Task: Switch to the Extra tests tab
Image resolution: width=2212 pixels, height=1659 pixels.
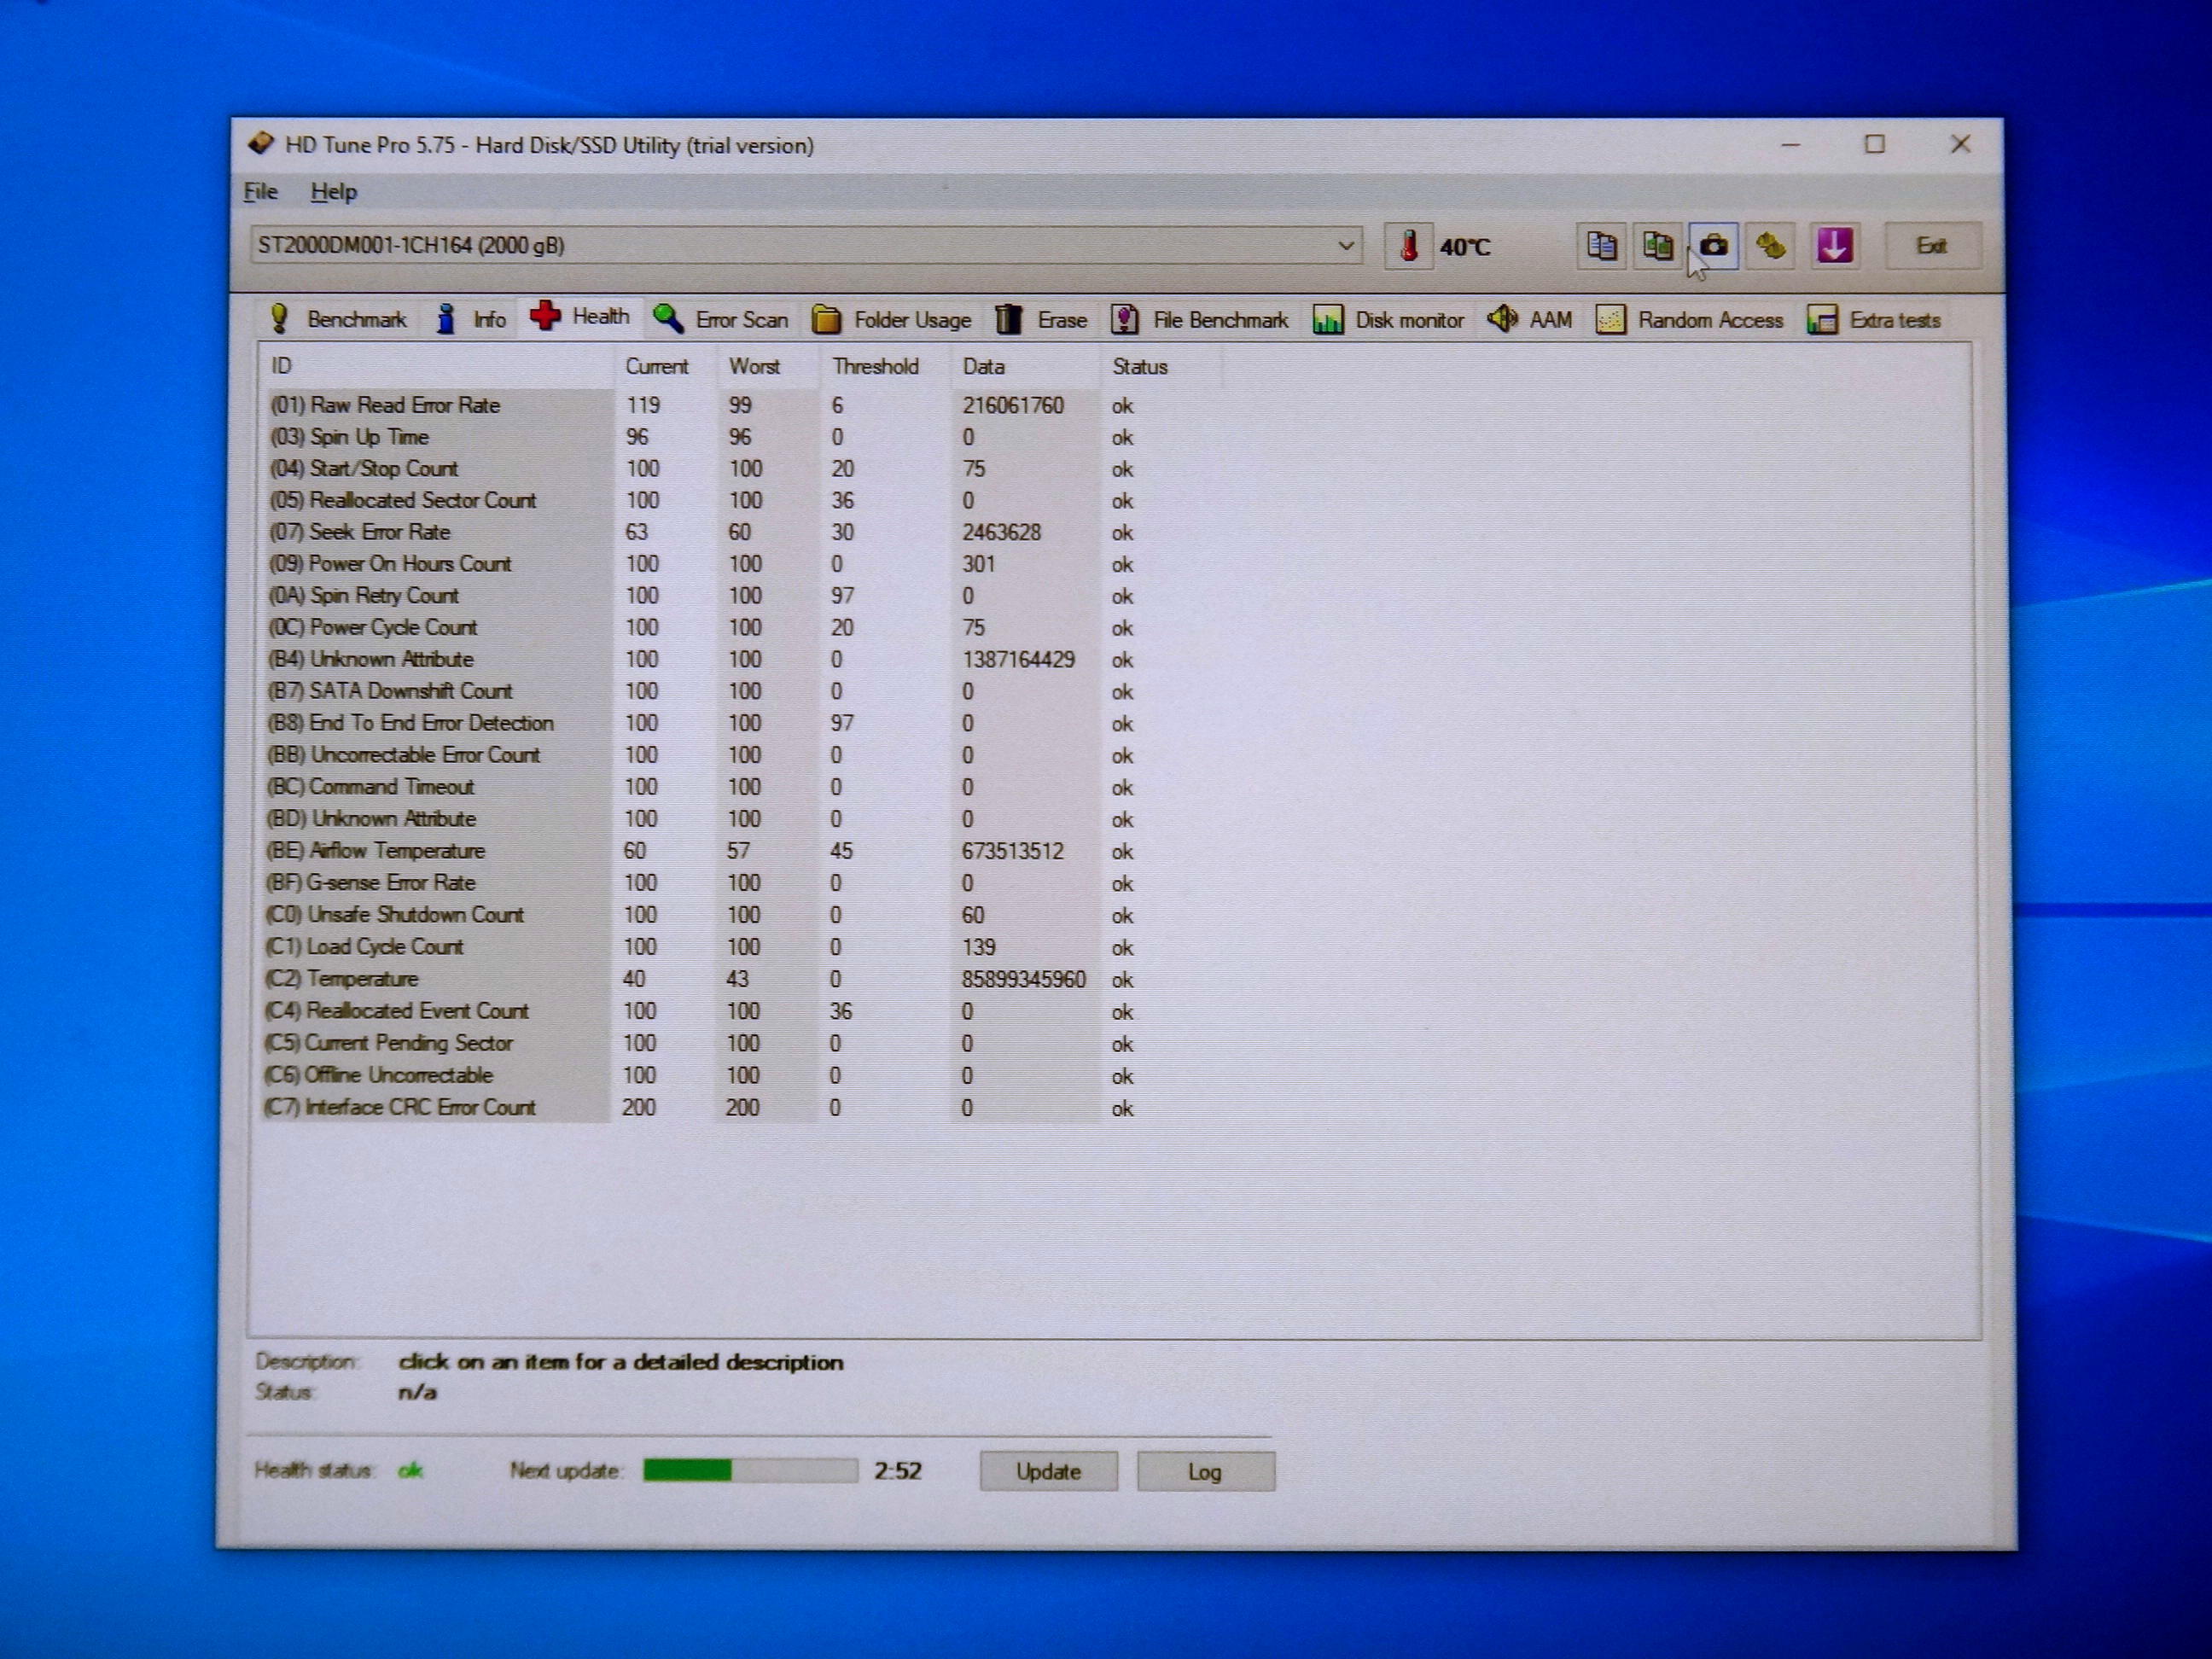Action: tap(1874, 320)
